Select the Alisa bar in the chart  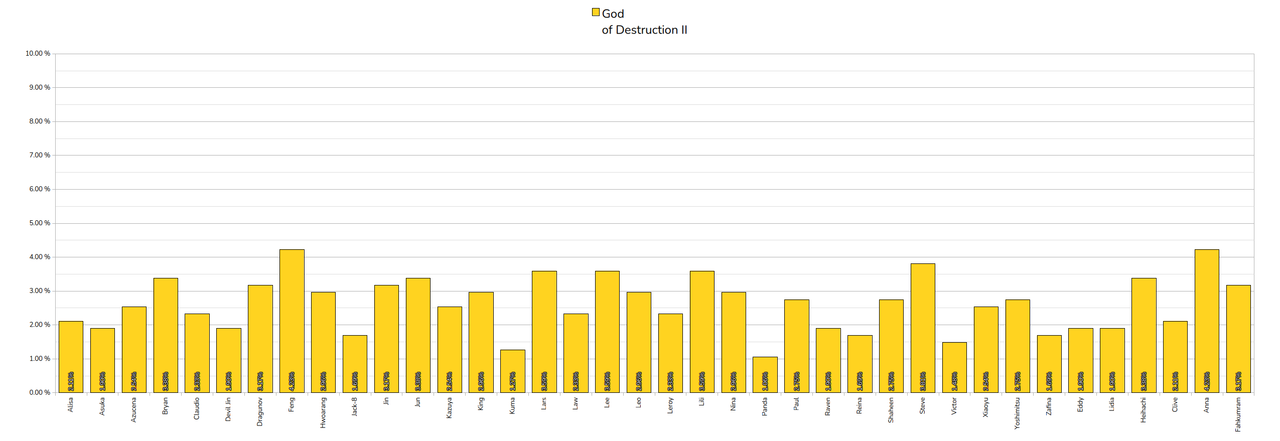click(71, 357)
